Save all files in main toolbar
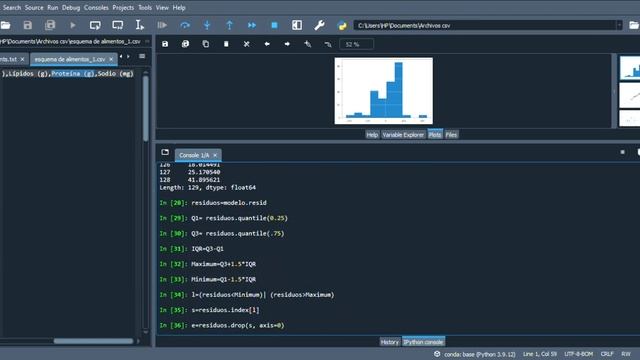The image size is (640, 360). pos(50,25)
